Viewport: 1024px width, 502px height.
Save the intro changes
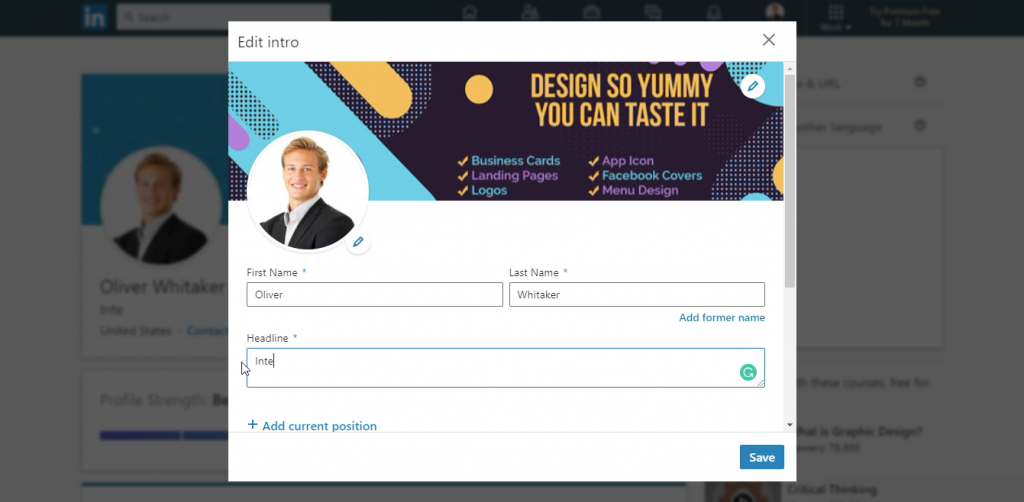[761, 457]
